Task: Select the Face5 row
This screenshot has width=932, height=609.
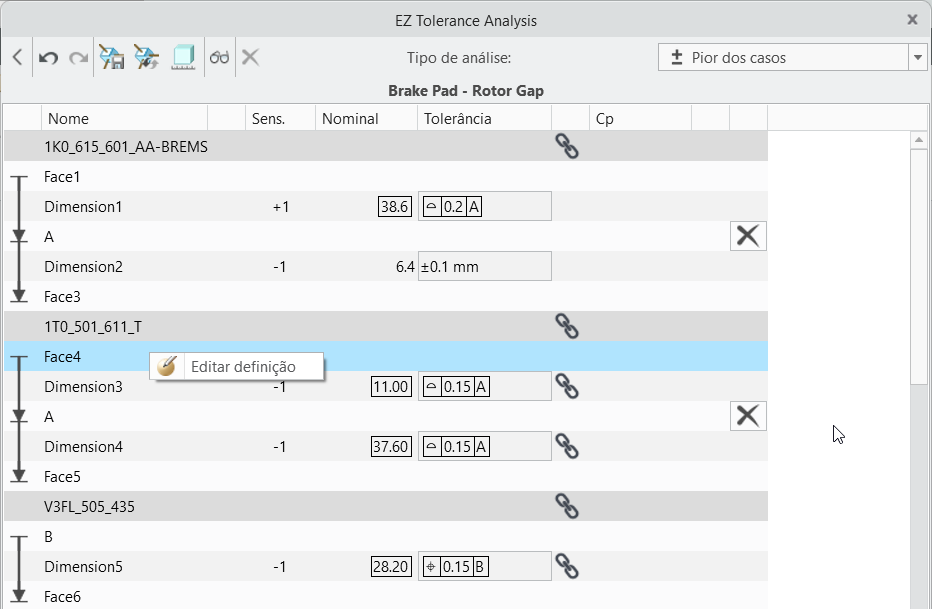Action: (x=386, y=477)
